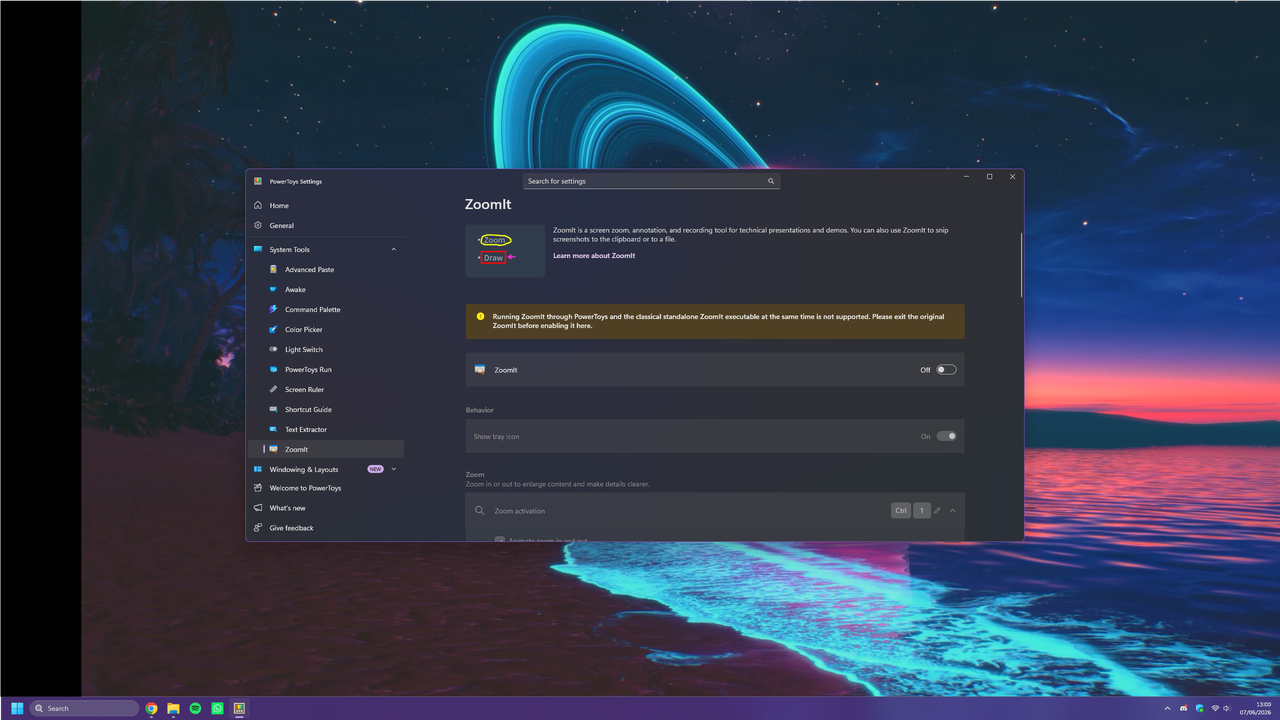Enable the ZoomIt toggle switch
1280x720 pixels.
(x=946, y=370)
